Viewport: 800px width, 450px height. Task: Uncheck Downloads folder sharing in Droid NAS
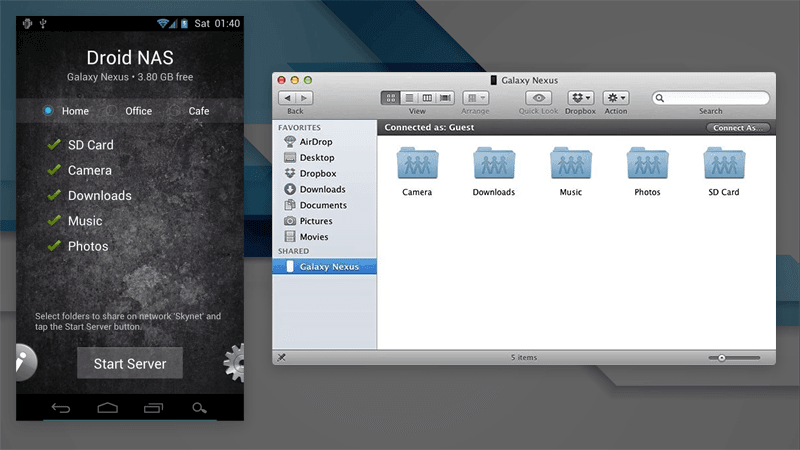point(54,195)
